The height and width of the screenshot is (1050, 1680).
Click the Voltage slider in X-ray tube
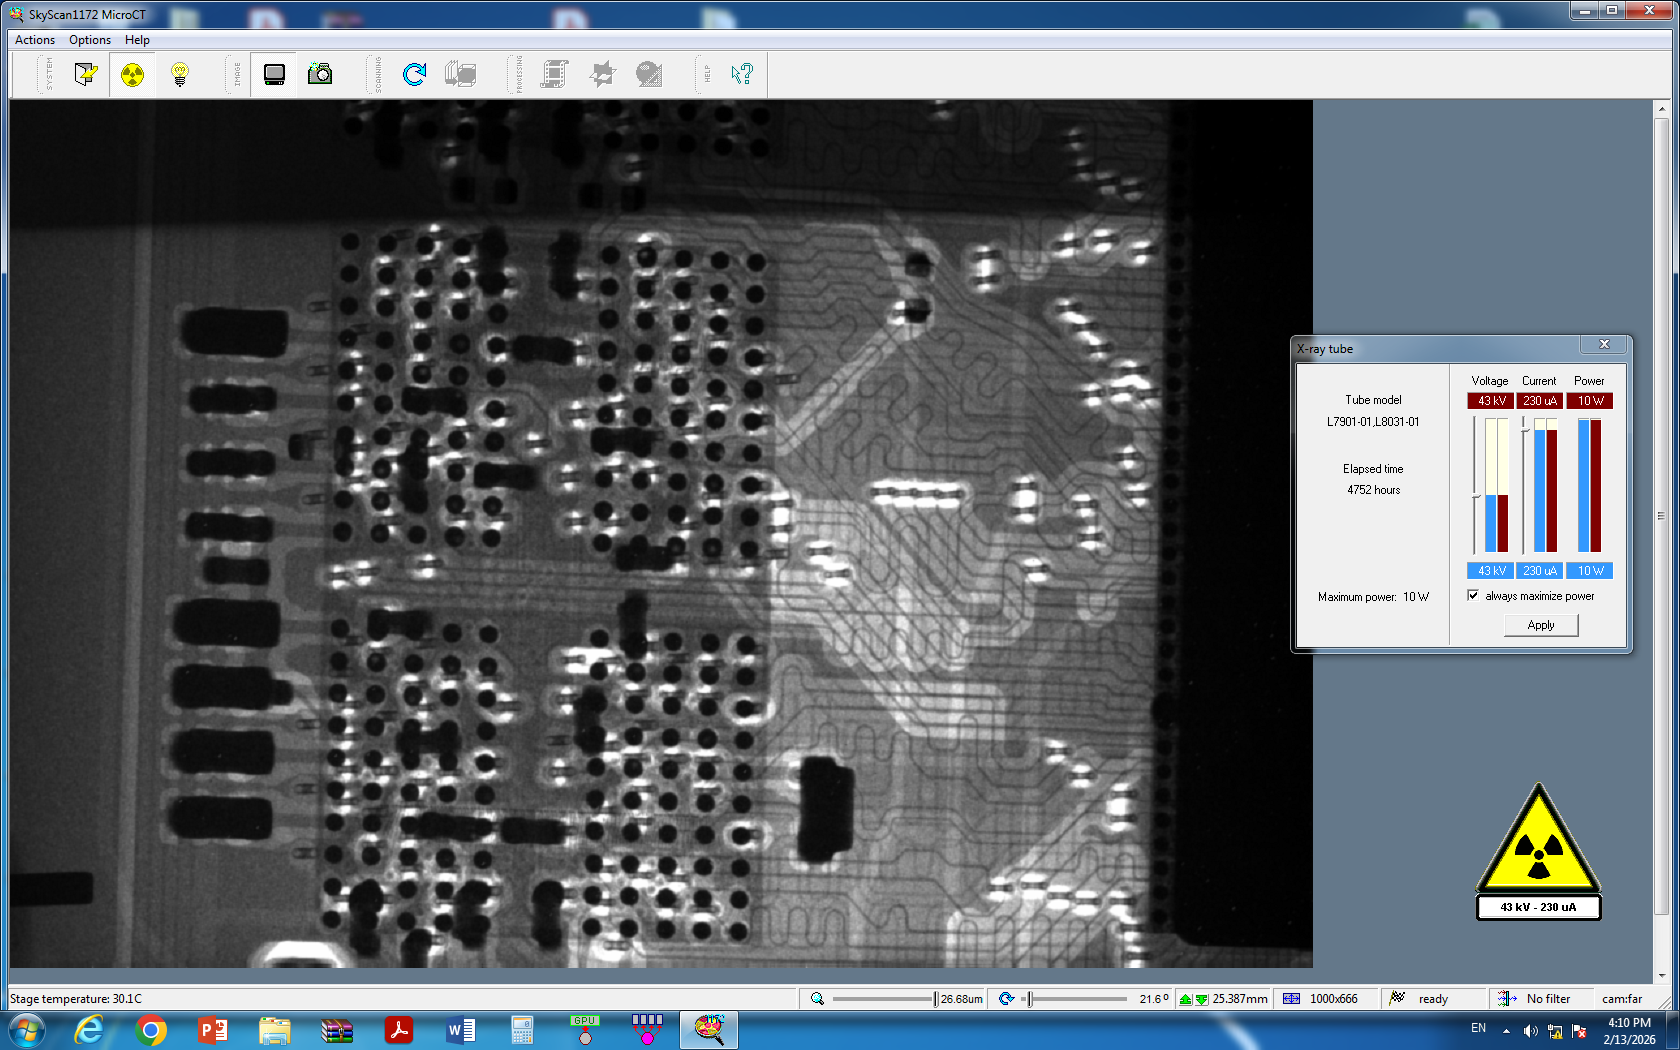1475,495
